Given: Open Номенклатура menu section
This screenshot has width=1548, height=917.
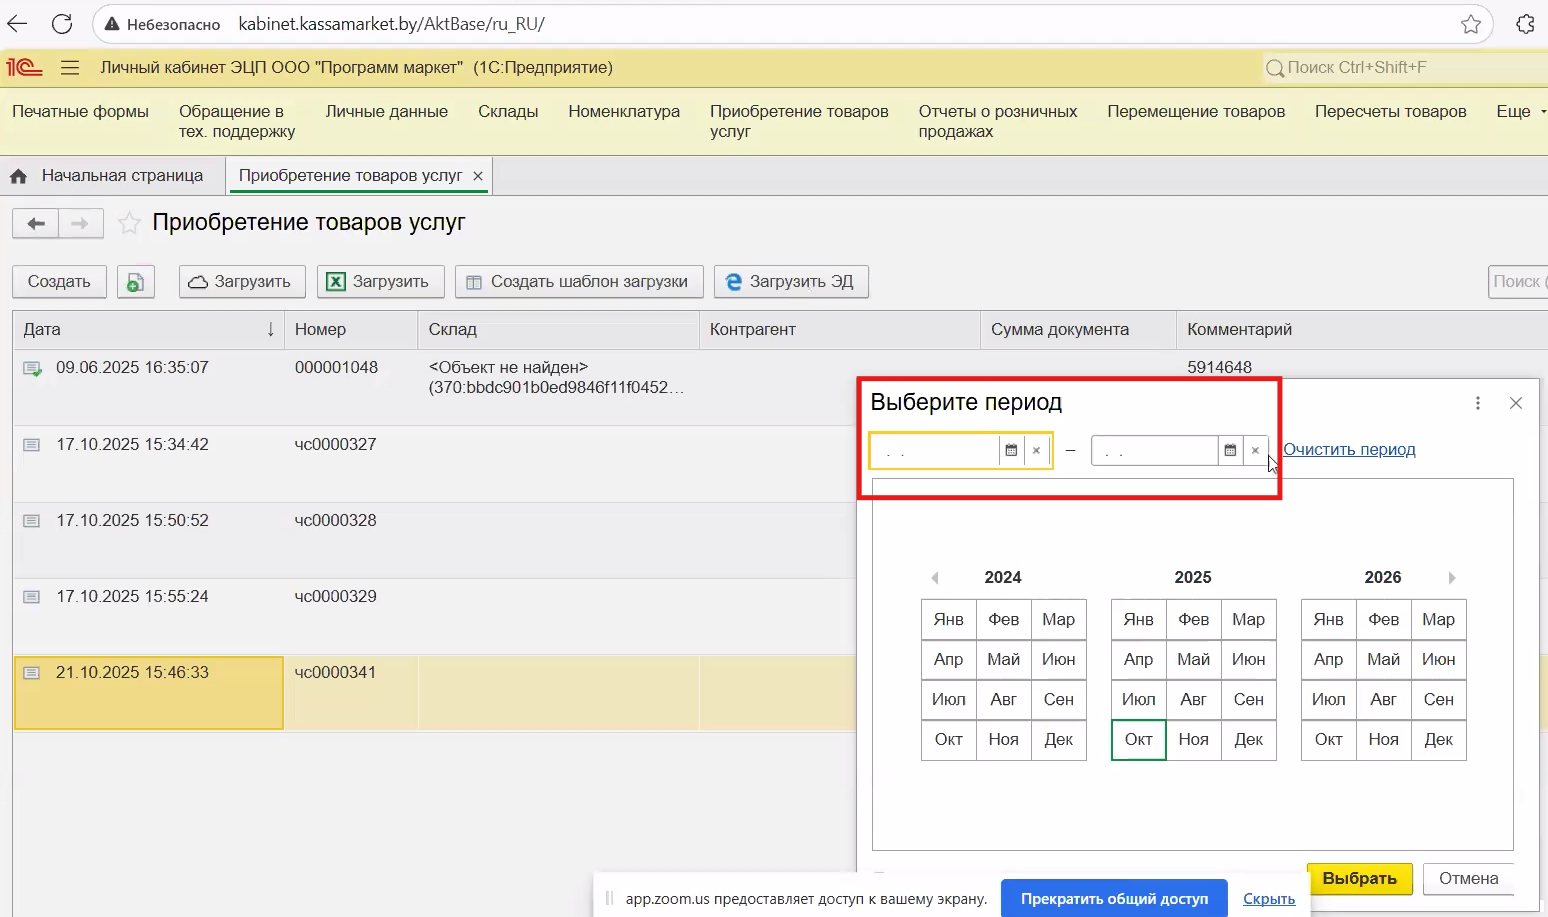Looking at the screenshot, I should [624, 112].
